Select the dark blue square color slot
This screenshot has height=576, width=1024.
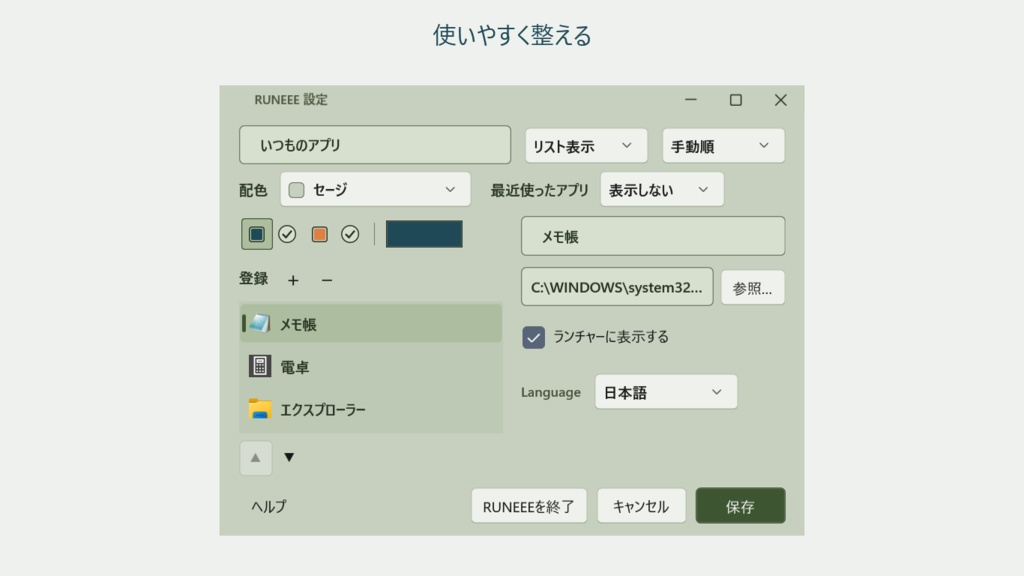point(257,234)
